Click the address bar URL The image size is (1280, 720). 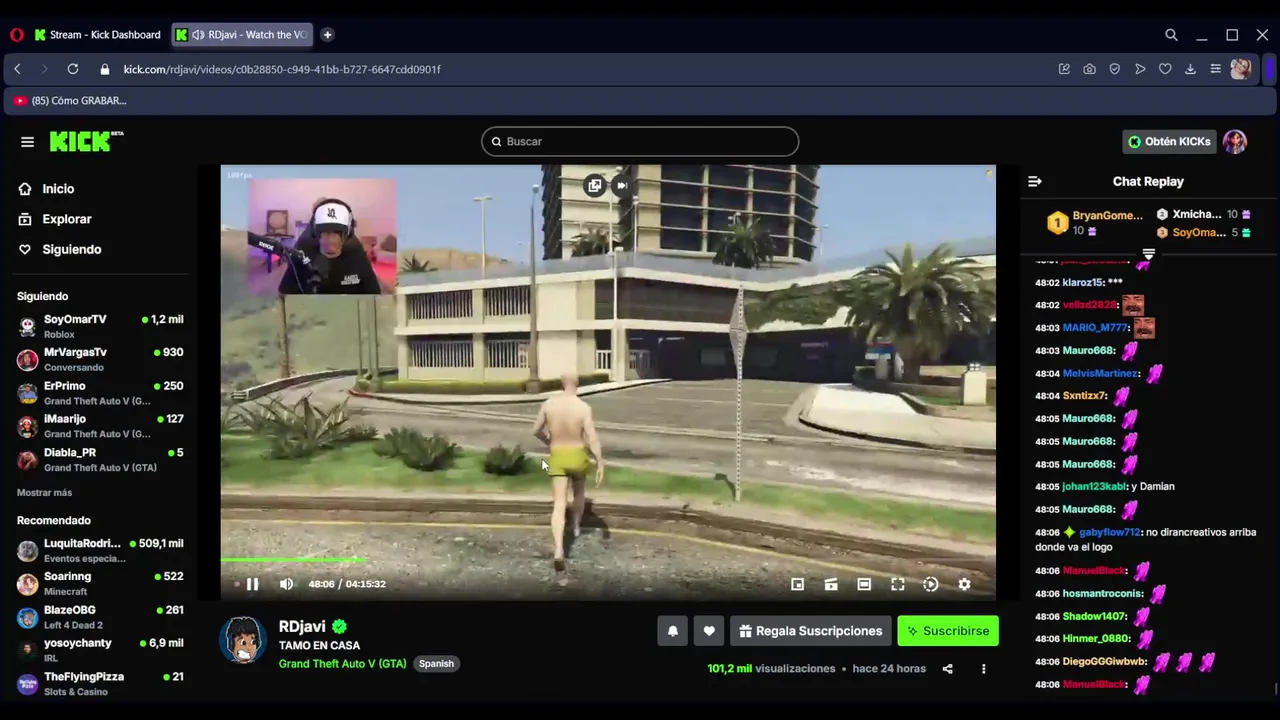pos(282,69)
